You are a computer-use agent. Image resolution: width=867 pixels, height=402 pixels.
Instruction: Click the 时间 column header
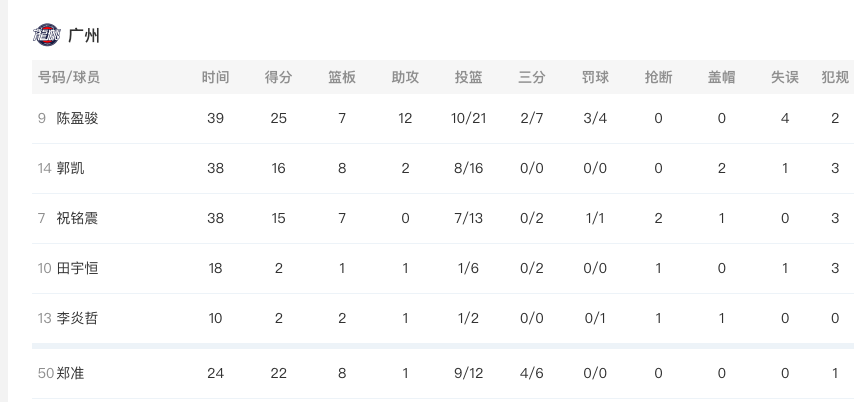(215, 77)
